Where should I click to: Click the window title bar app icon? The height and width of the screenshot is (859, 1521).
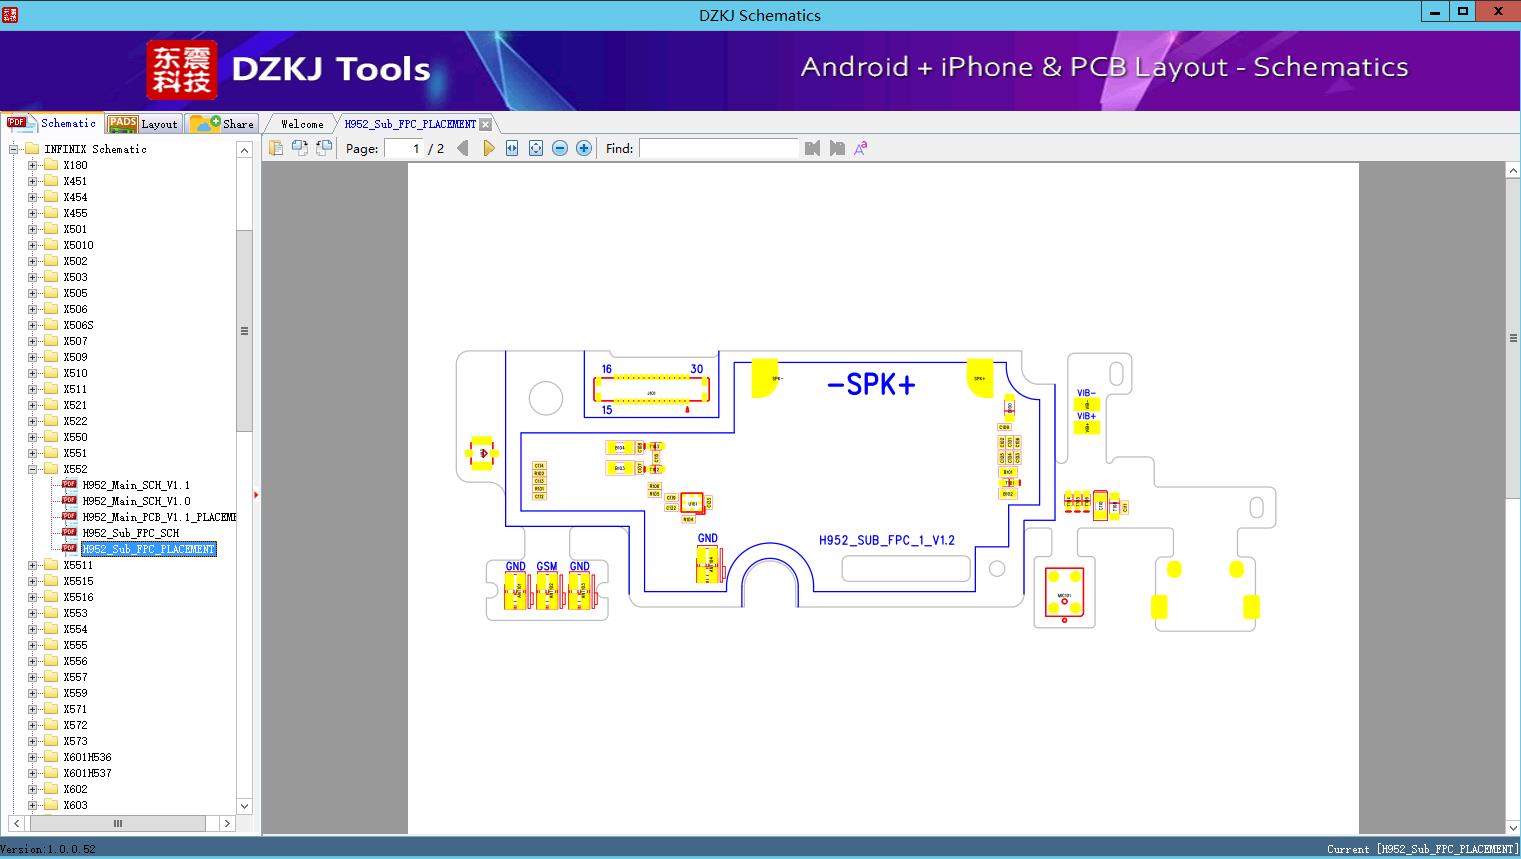[10, 14]
